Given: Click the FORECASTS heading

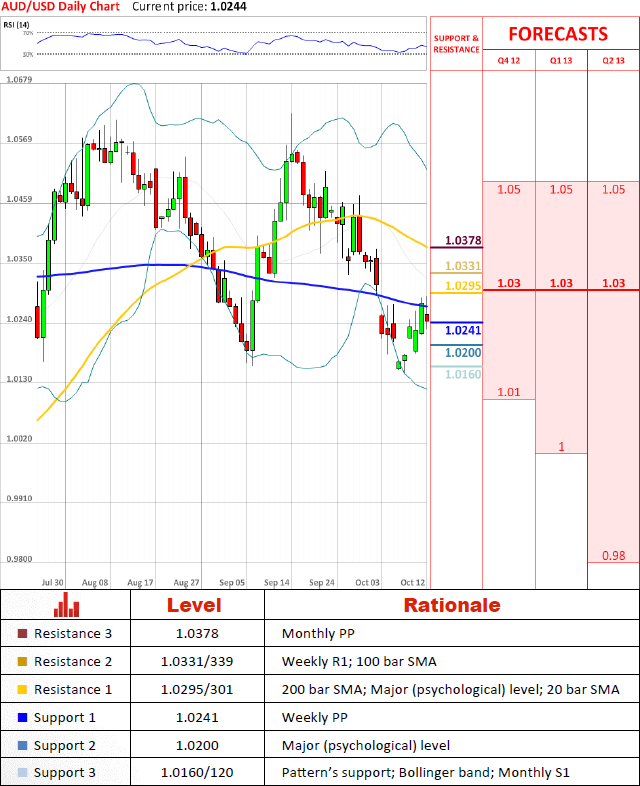Looking at the screenshot, I should [557, 34].
